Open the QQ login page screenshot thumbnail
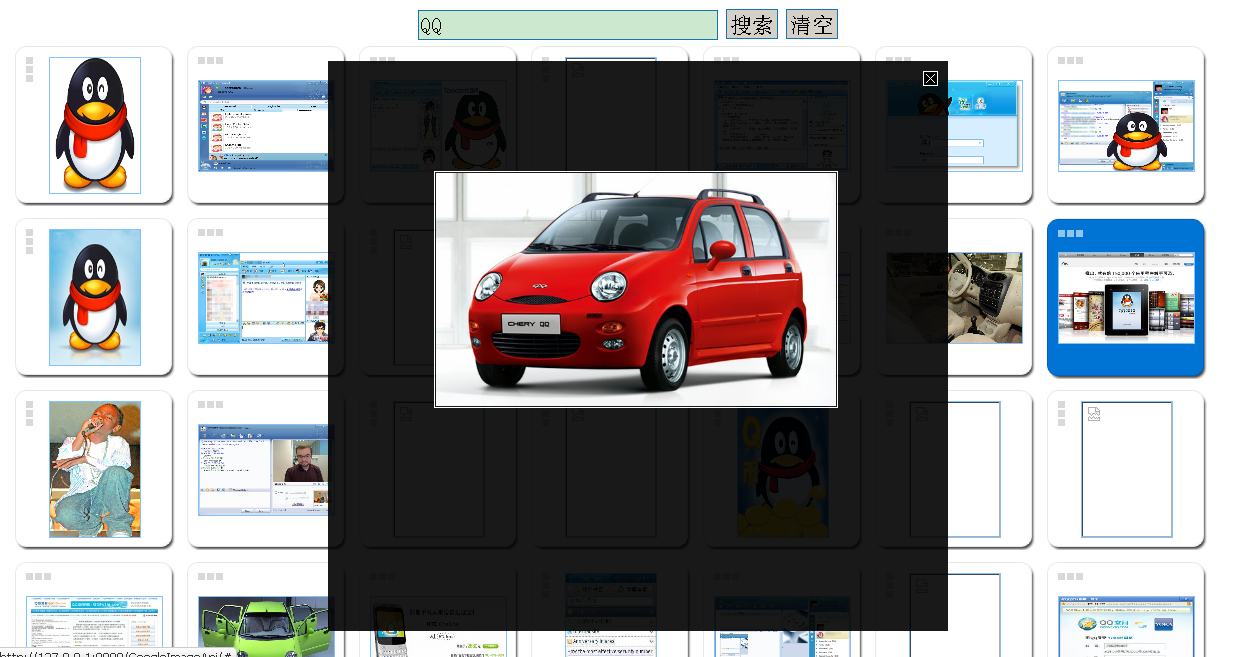The height and width of the screenshot is (657, 1251). [x=1126, y=627]
